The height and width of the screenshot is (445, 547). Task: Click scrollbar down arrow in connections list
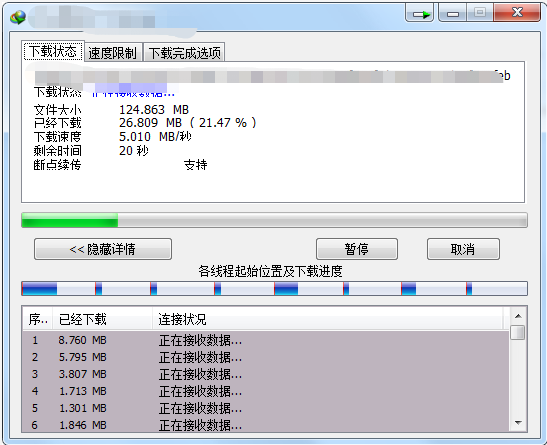point(518,423)
